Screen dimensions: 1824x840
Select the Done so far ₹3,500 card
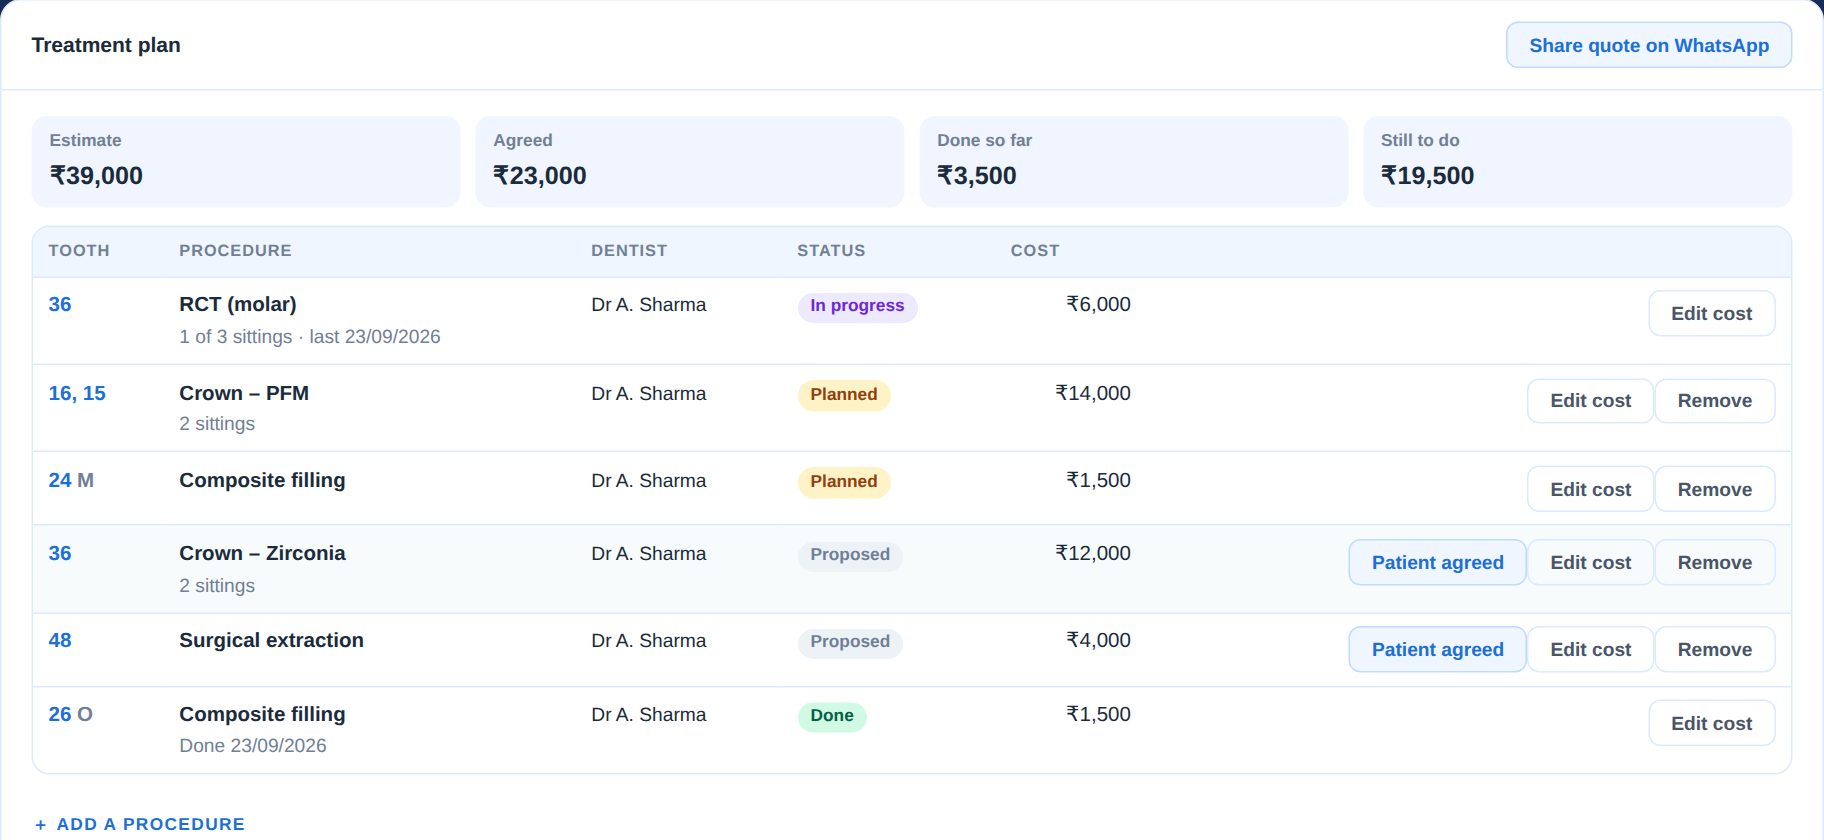point(1133,162)
